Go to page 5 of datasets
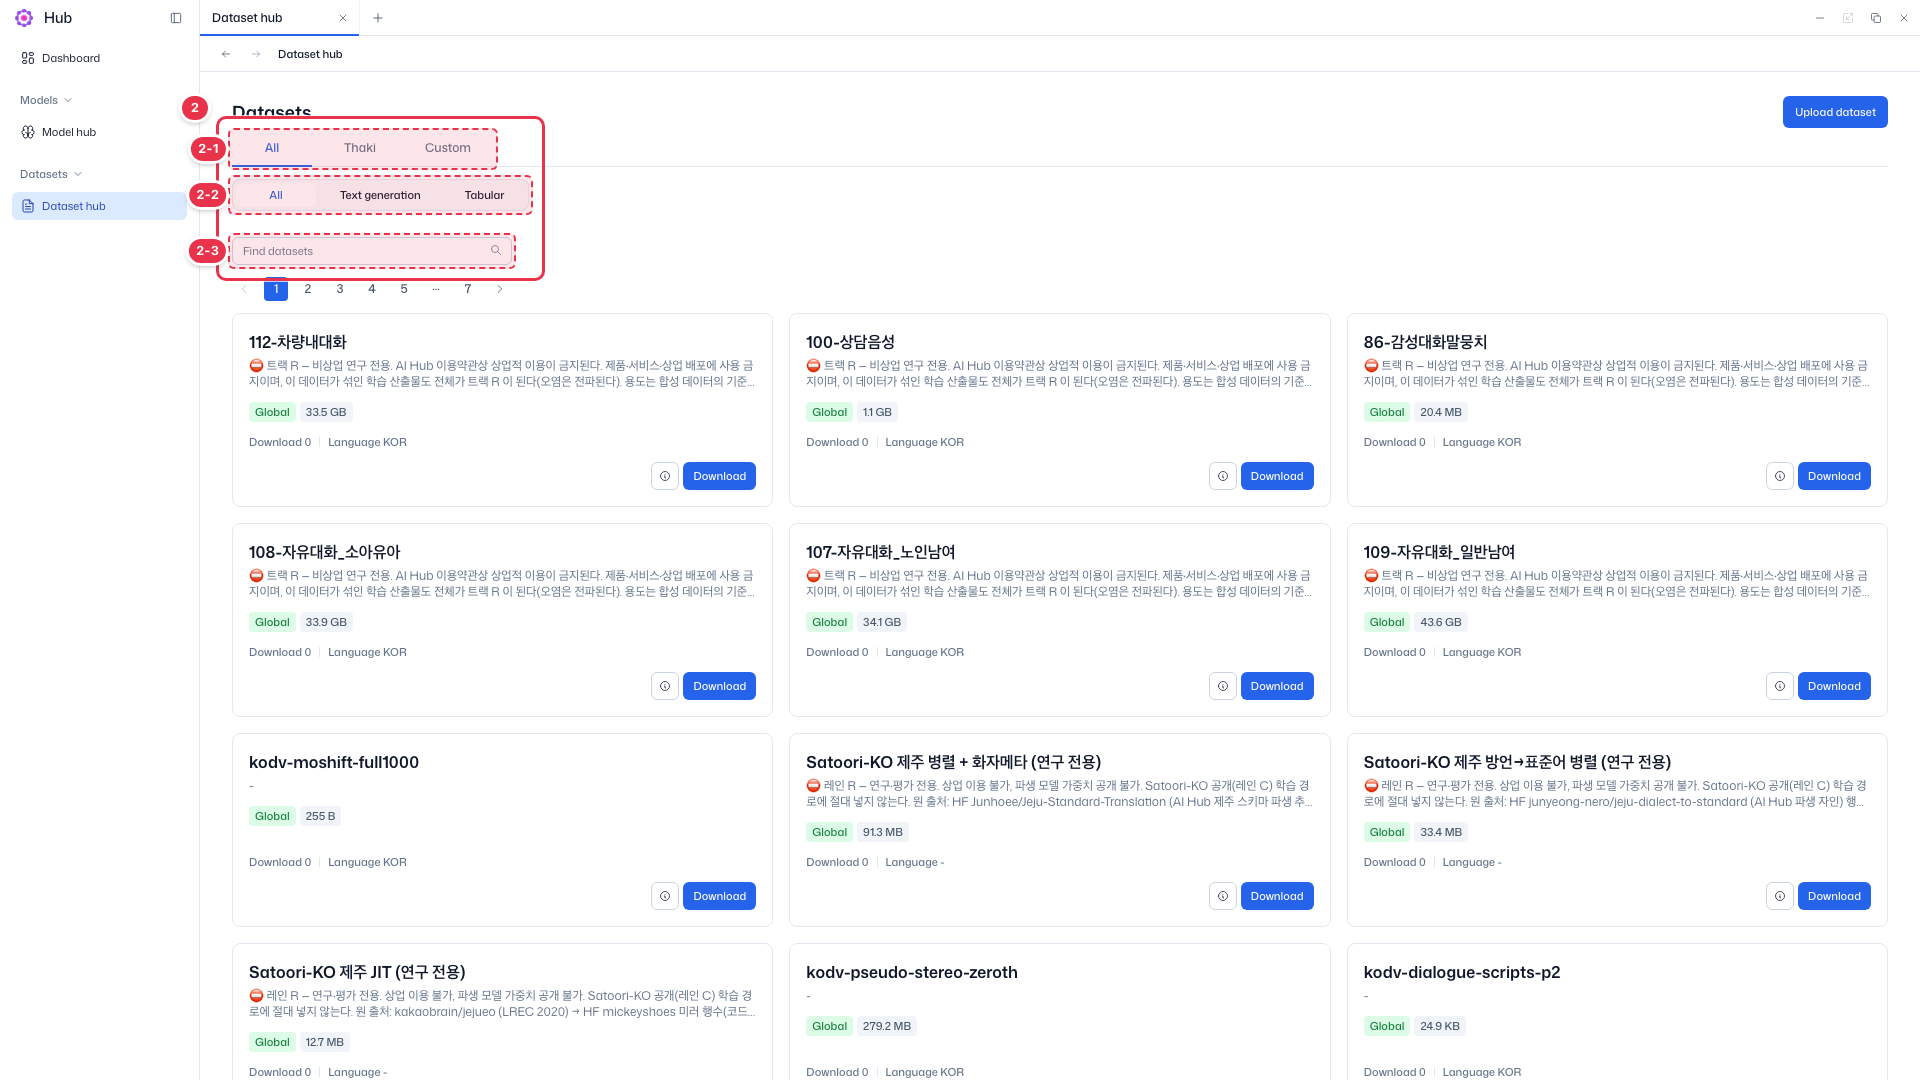The height and width of the screenshot is (1080, 1920). [x=404, y=289]
